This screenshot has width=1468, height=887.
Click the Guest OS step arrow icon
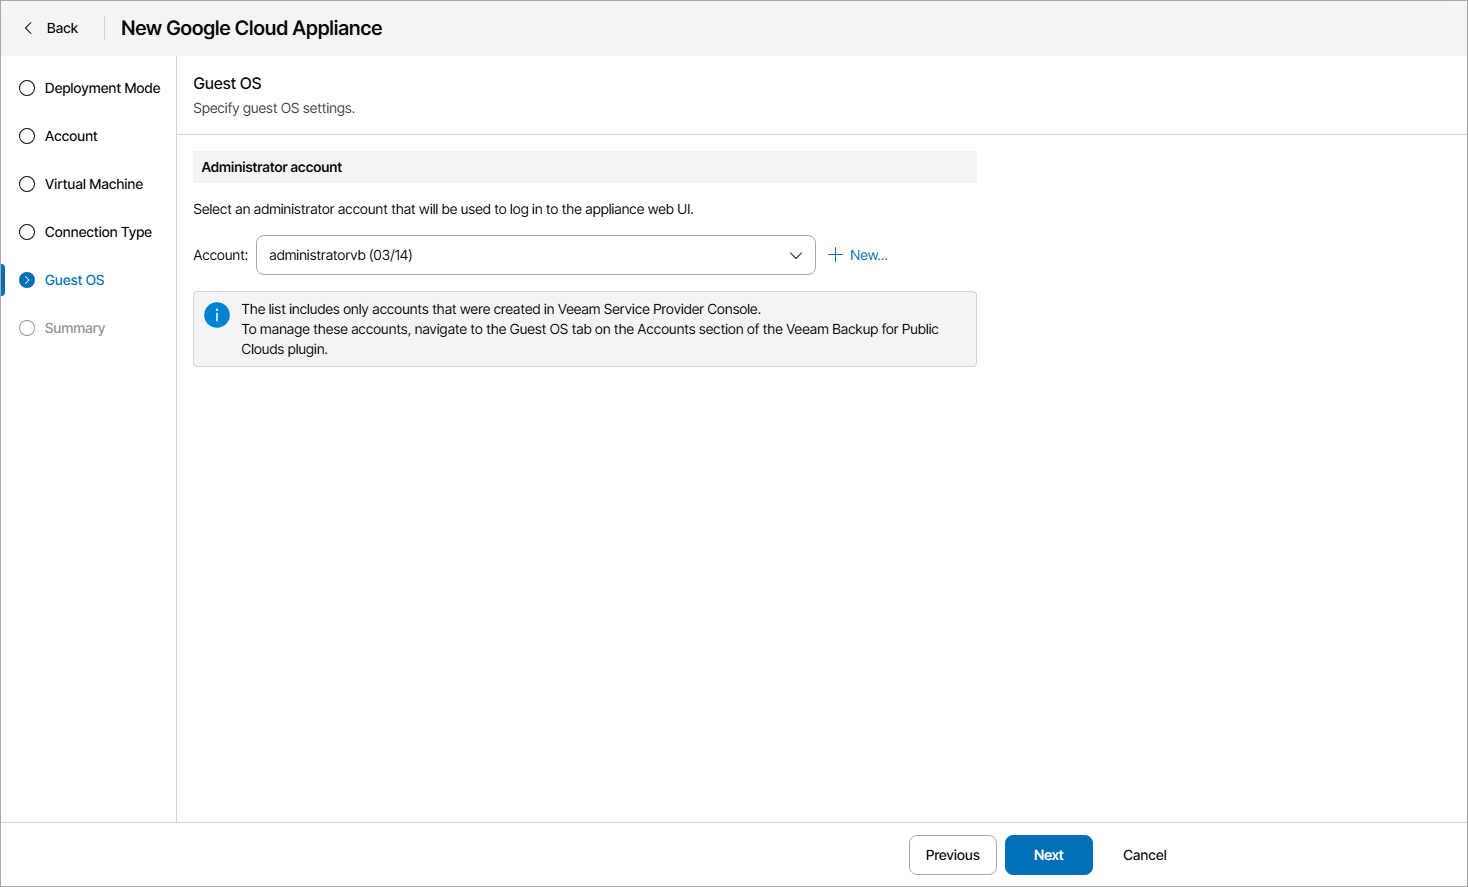click(26, 280)
